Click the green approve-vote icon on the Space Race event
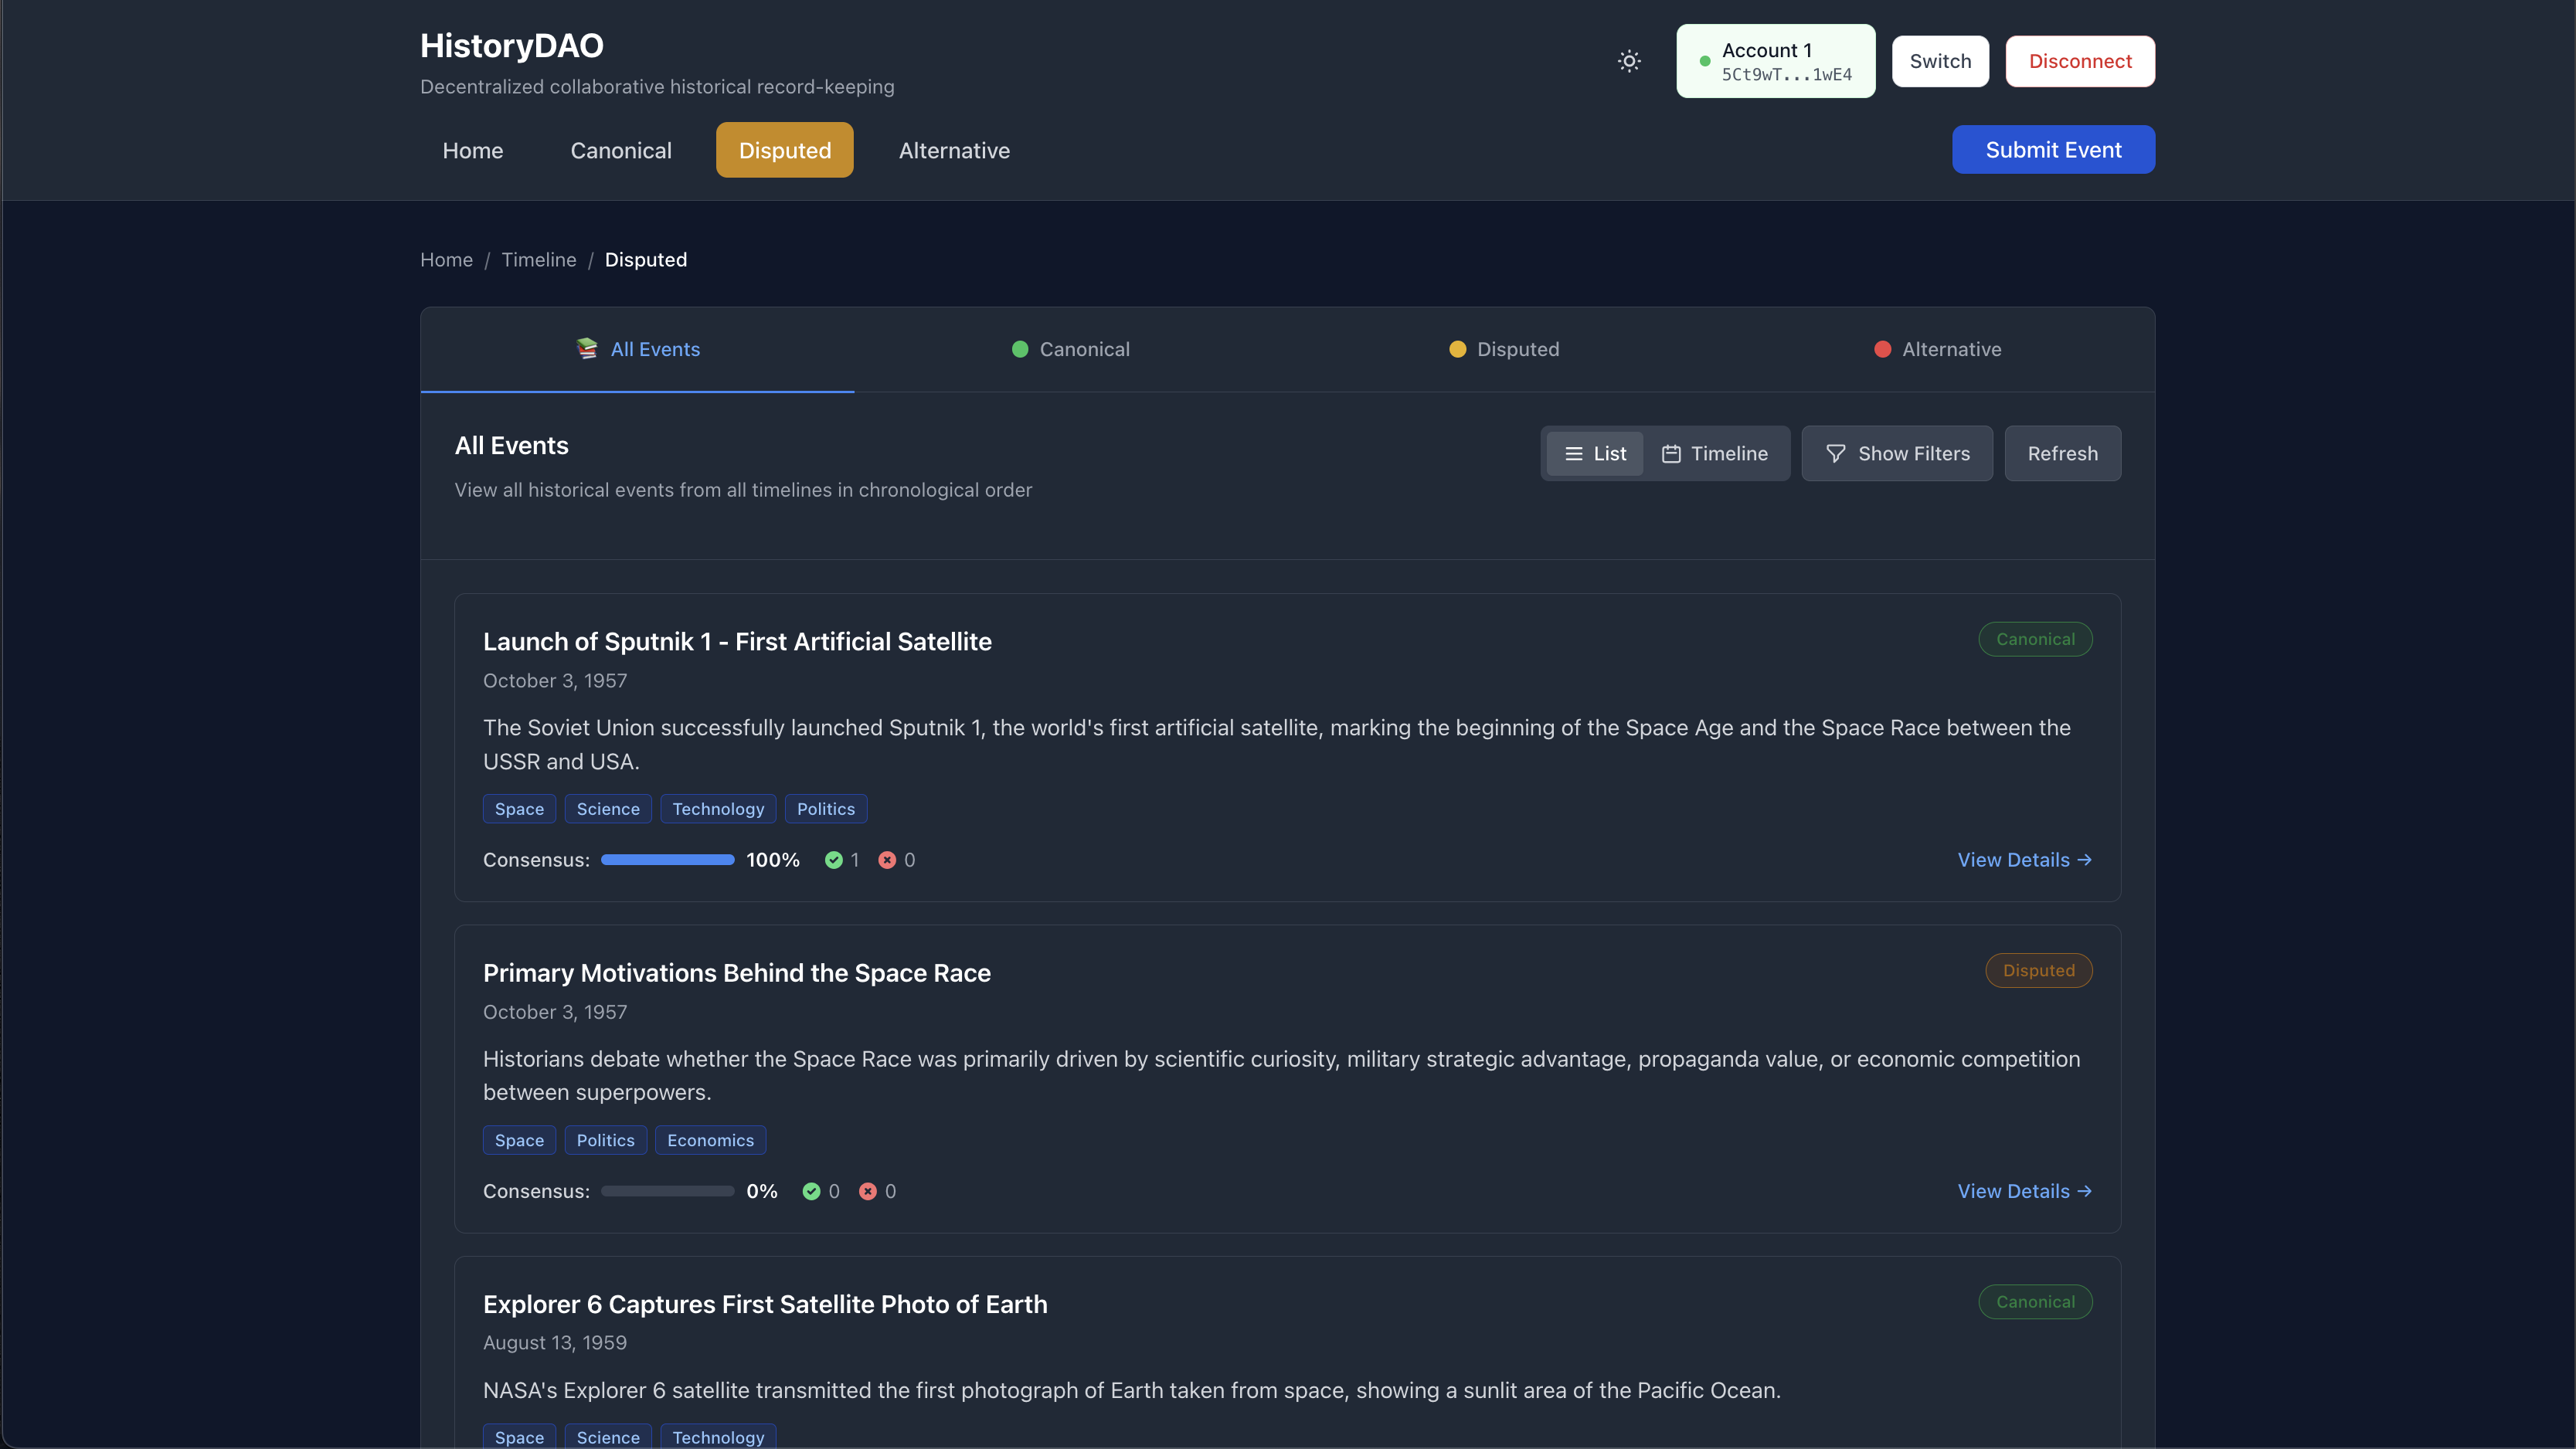Screen dimensions: 2576x1449 811,1191
